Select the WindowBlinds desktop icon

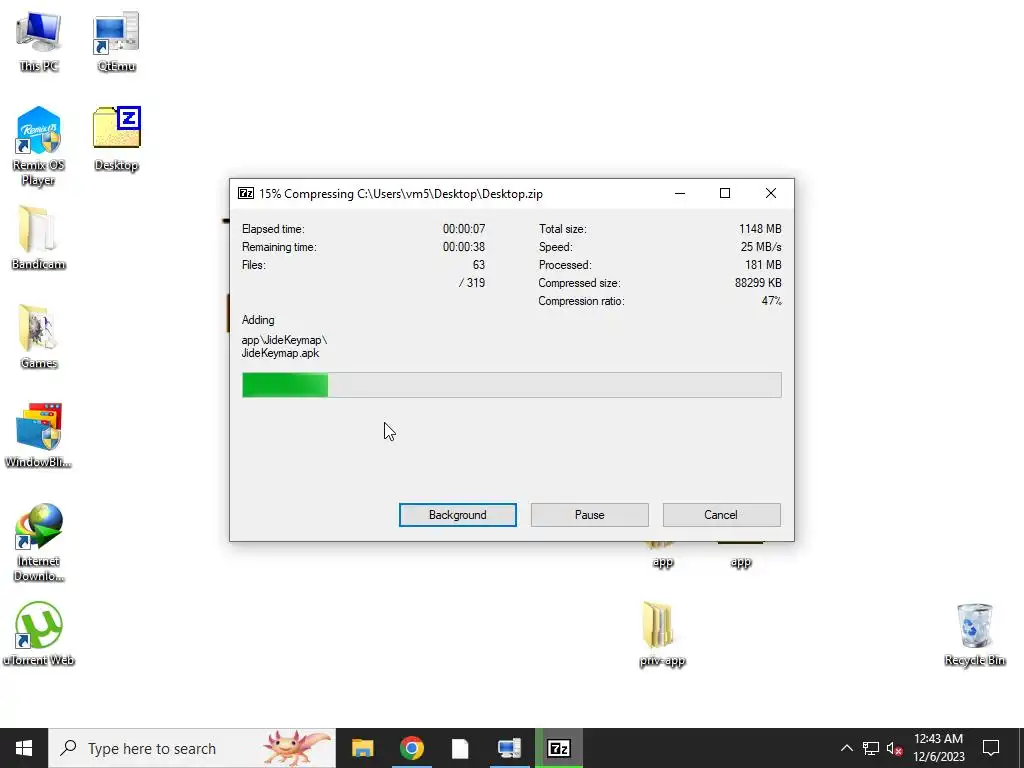[39, 436]
